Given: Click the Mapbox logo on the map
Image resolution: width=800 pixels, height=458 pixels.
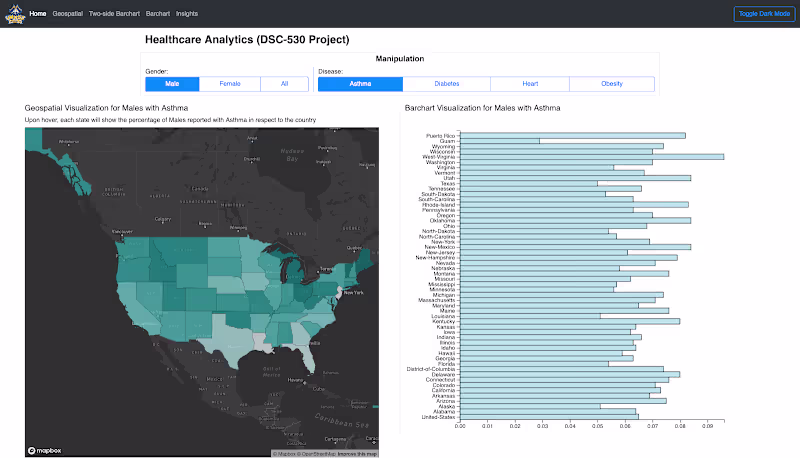Looking at the screenshot, I should 44,451.
